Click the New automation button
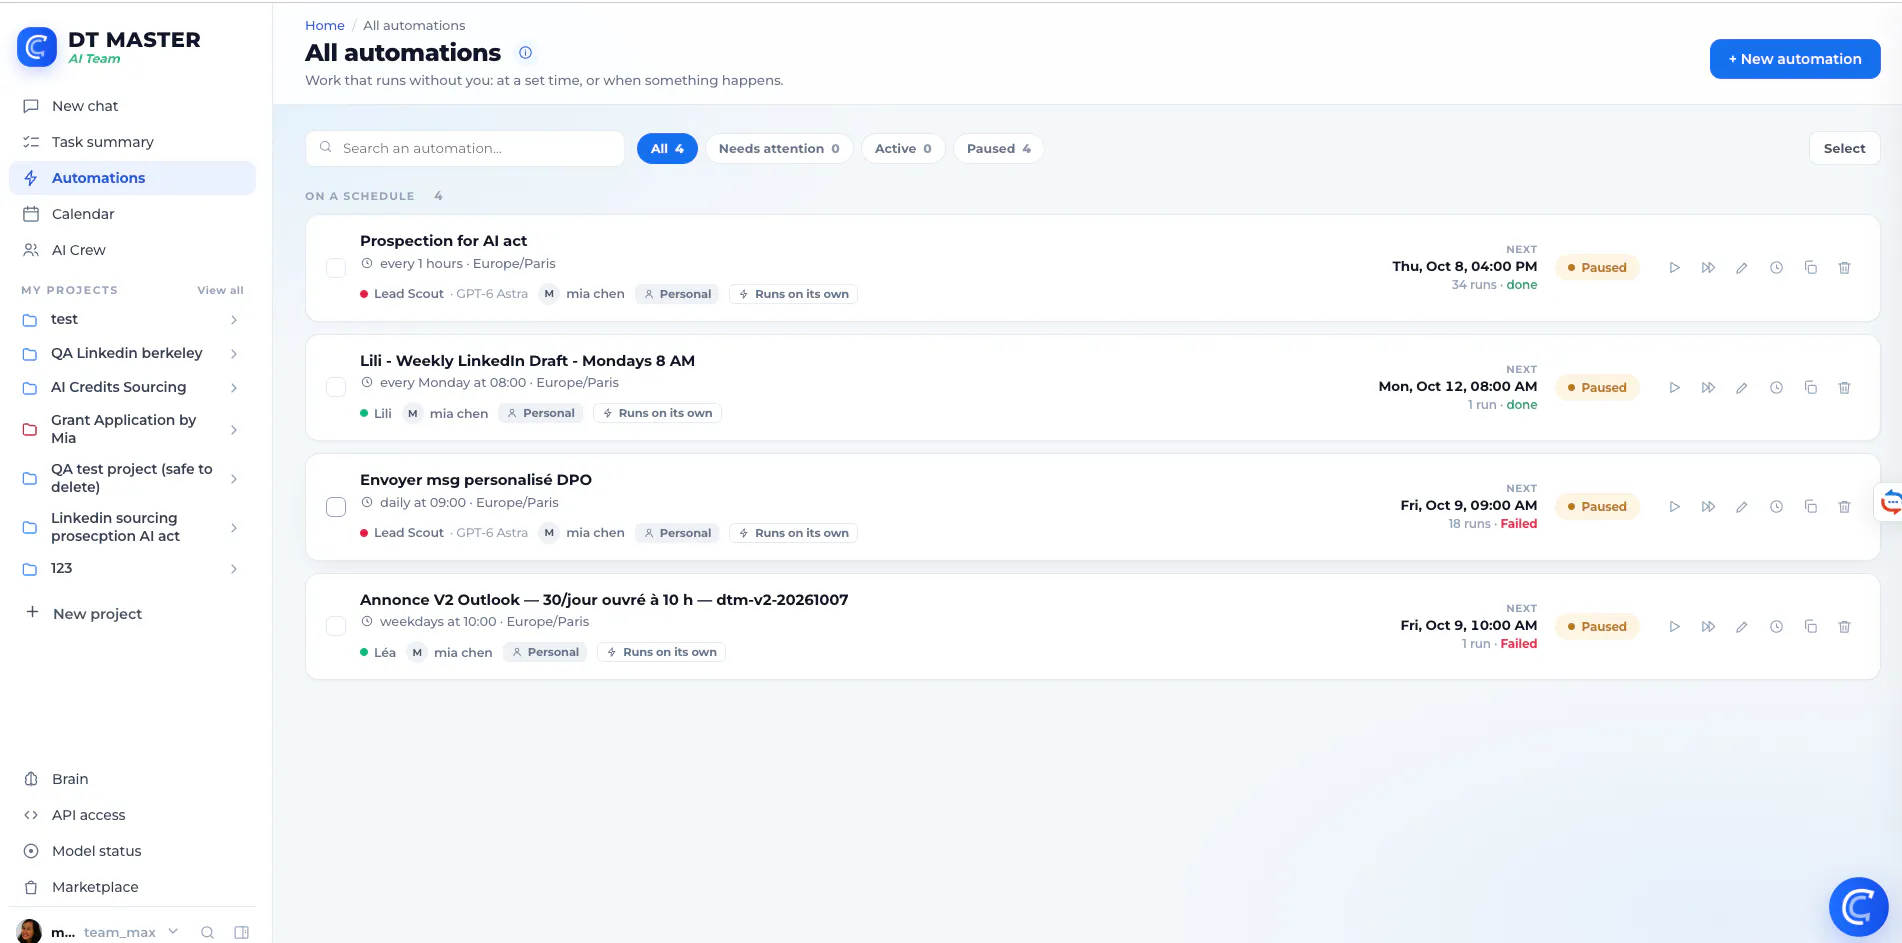 pos(1795,59)
